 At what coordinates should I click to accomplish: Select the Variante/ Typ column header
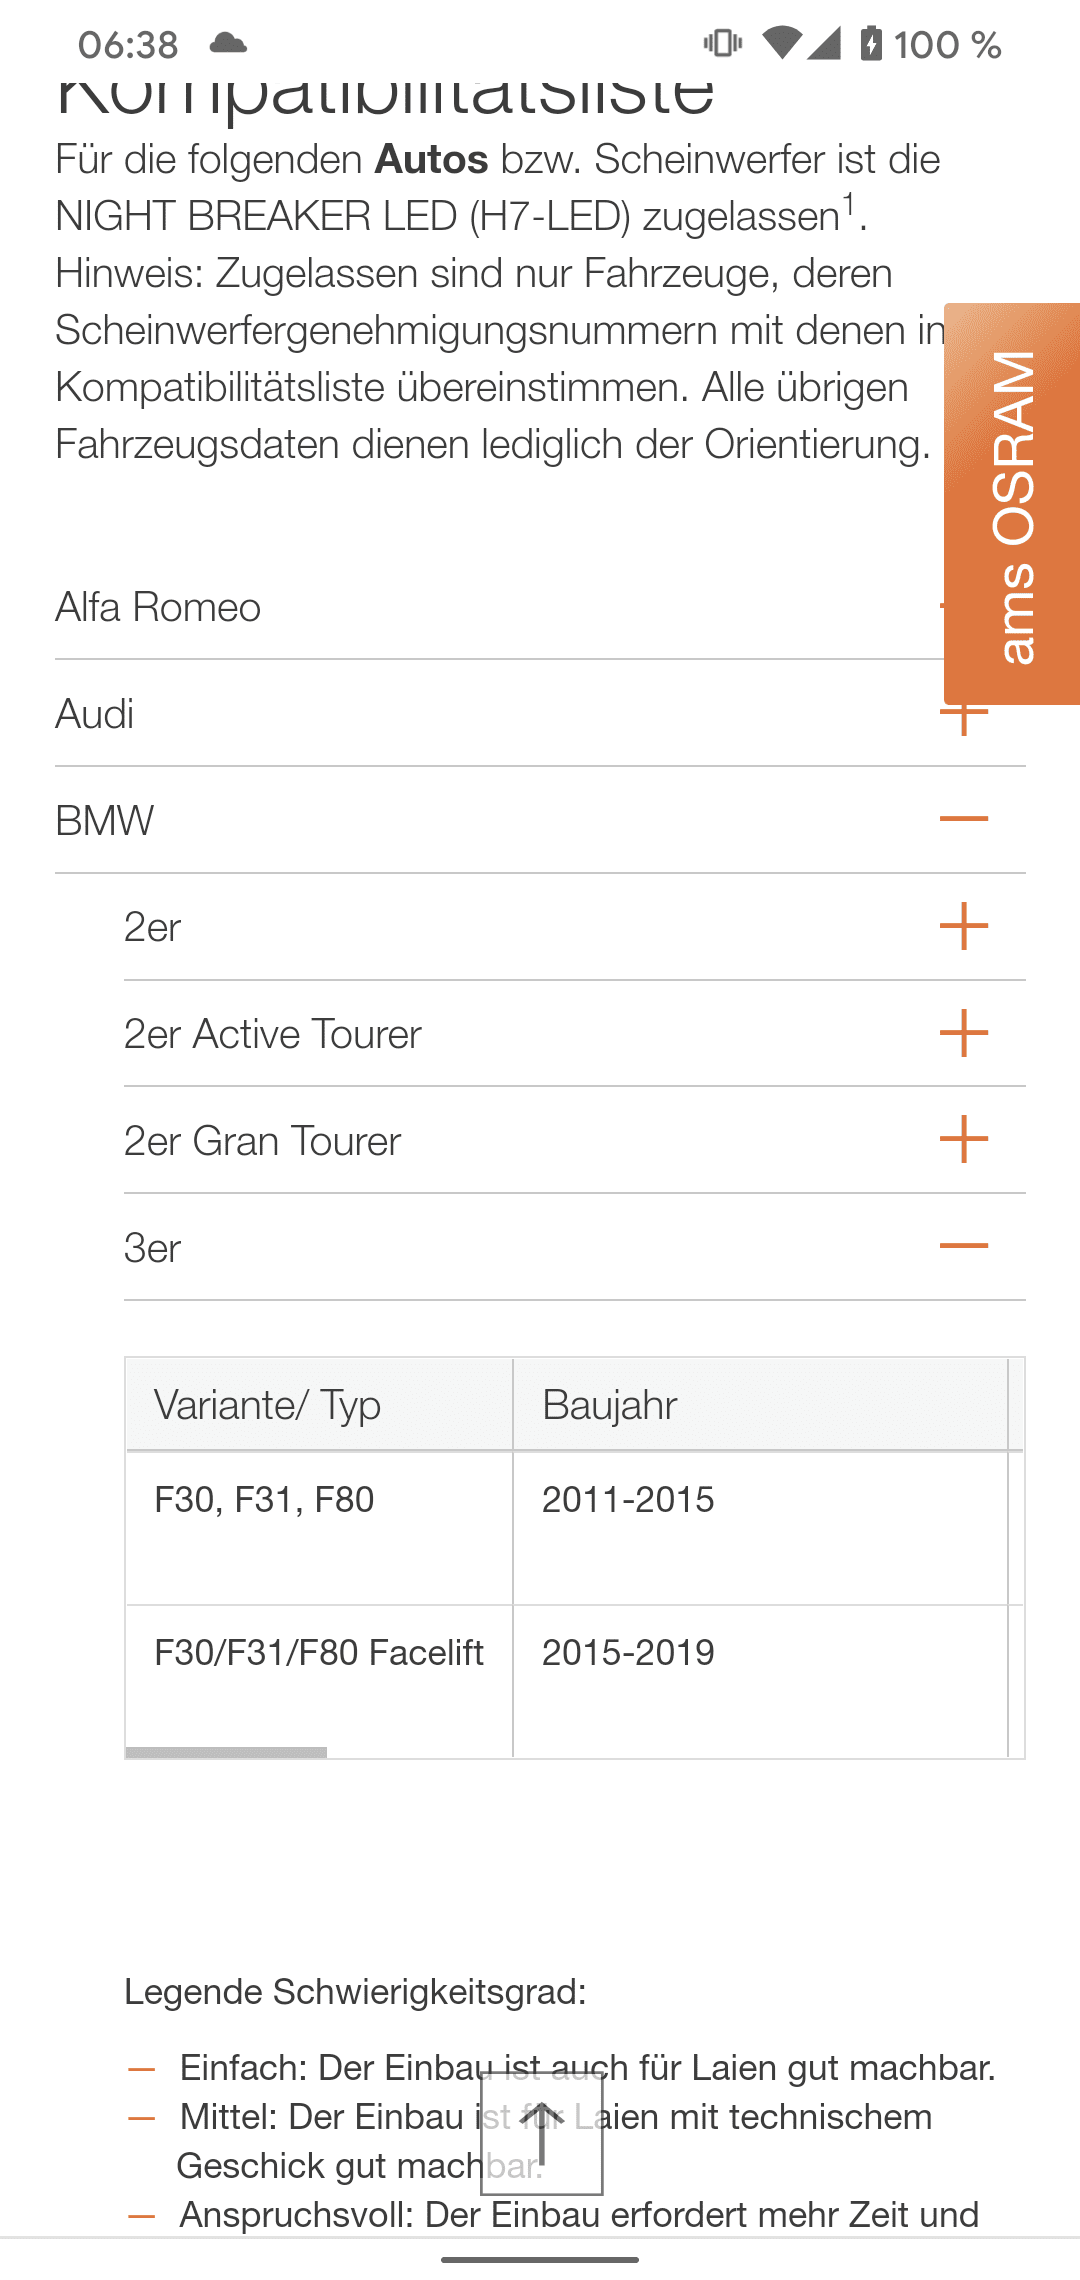319,1405
